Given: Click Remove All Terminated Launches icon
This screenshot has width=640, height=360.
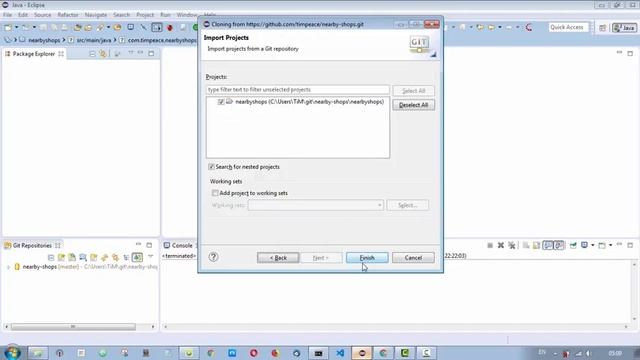Looking at the screenshot, I should (x=511, y=245).
